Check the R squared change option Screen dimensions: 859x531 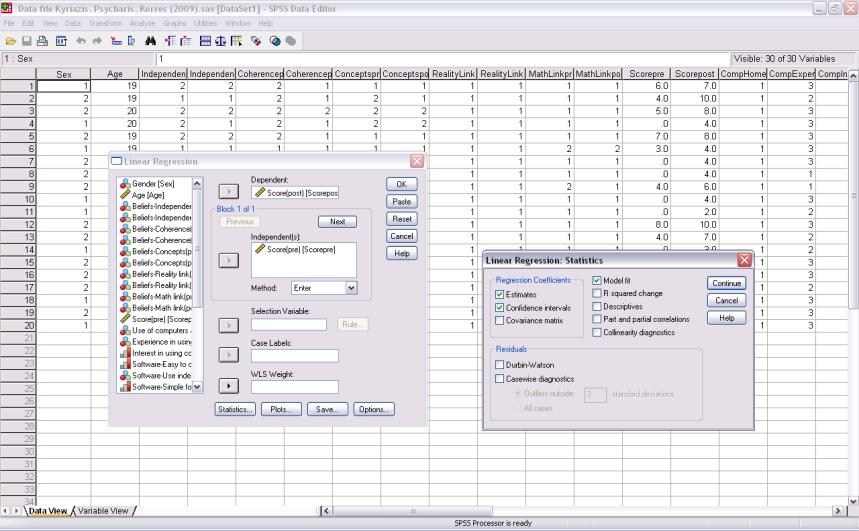point(597,293)
